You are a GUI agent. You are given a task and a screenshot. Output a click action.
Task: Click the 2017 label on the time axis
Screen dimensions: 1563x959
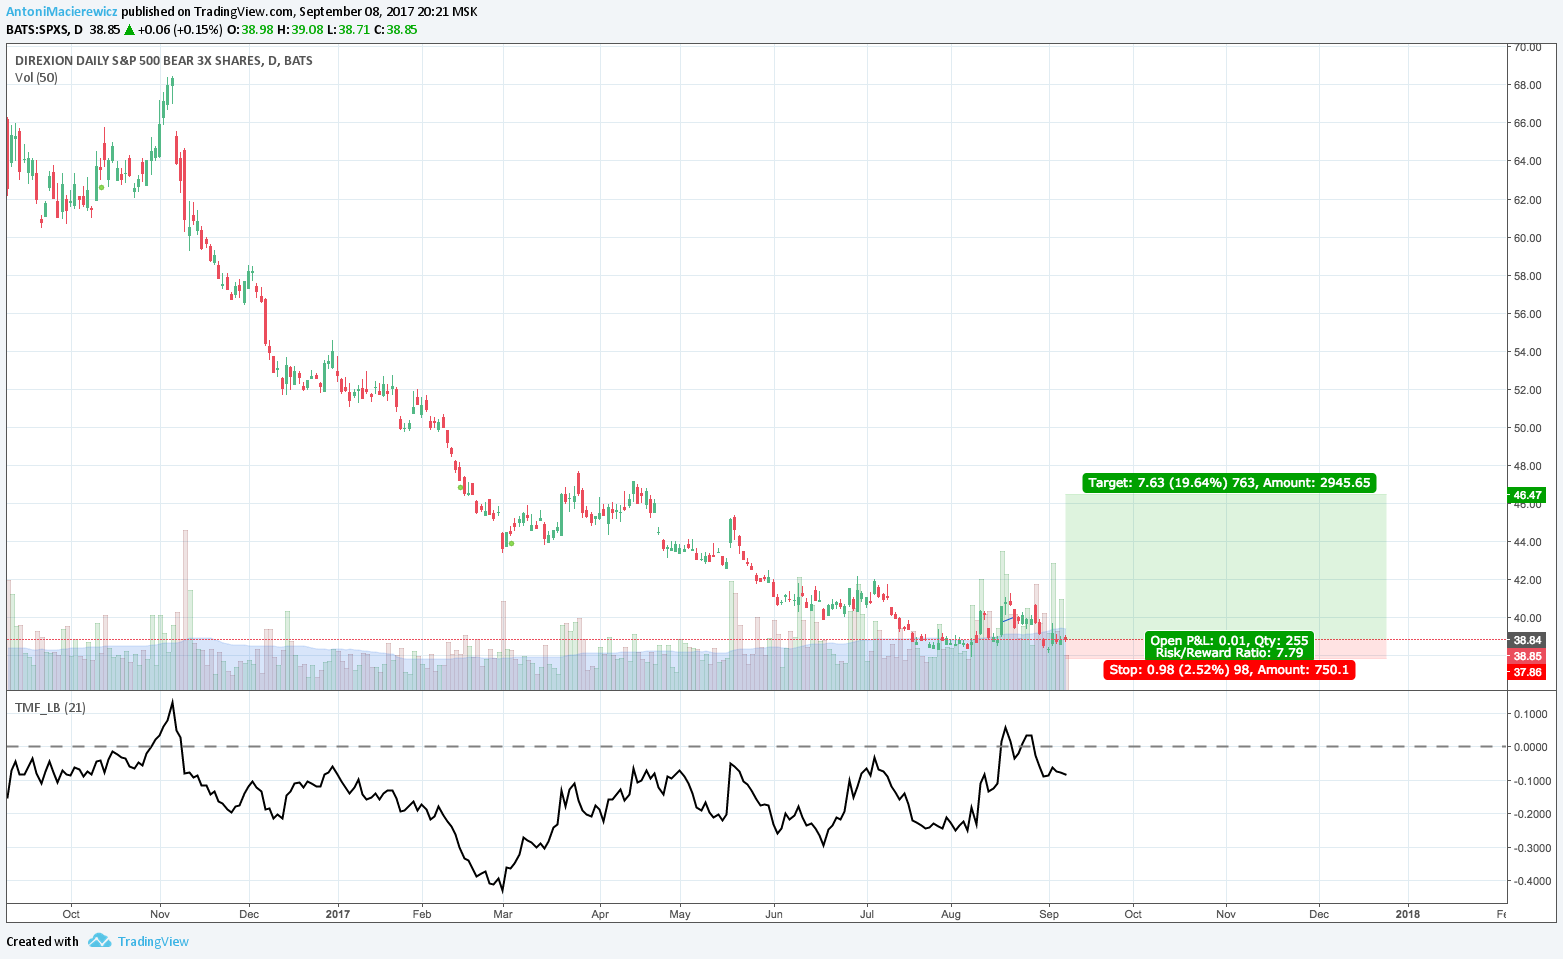(x=338, y=914)
